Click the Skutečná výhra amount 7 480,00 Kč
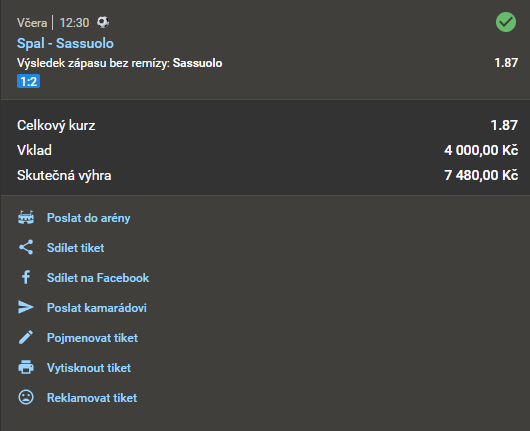Viewport: 530px width, 431px height. [x=481, y=175]
